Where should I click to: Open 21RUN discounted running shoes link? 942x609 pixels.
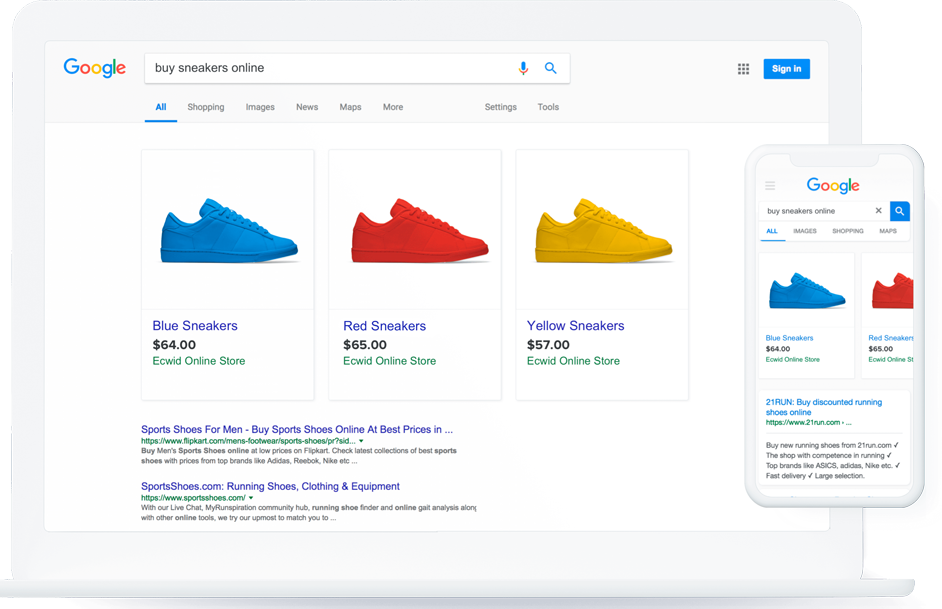click(x=824, y=407)
